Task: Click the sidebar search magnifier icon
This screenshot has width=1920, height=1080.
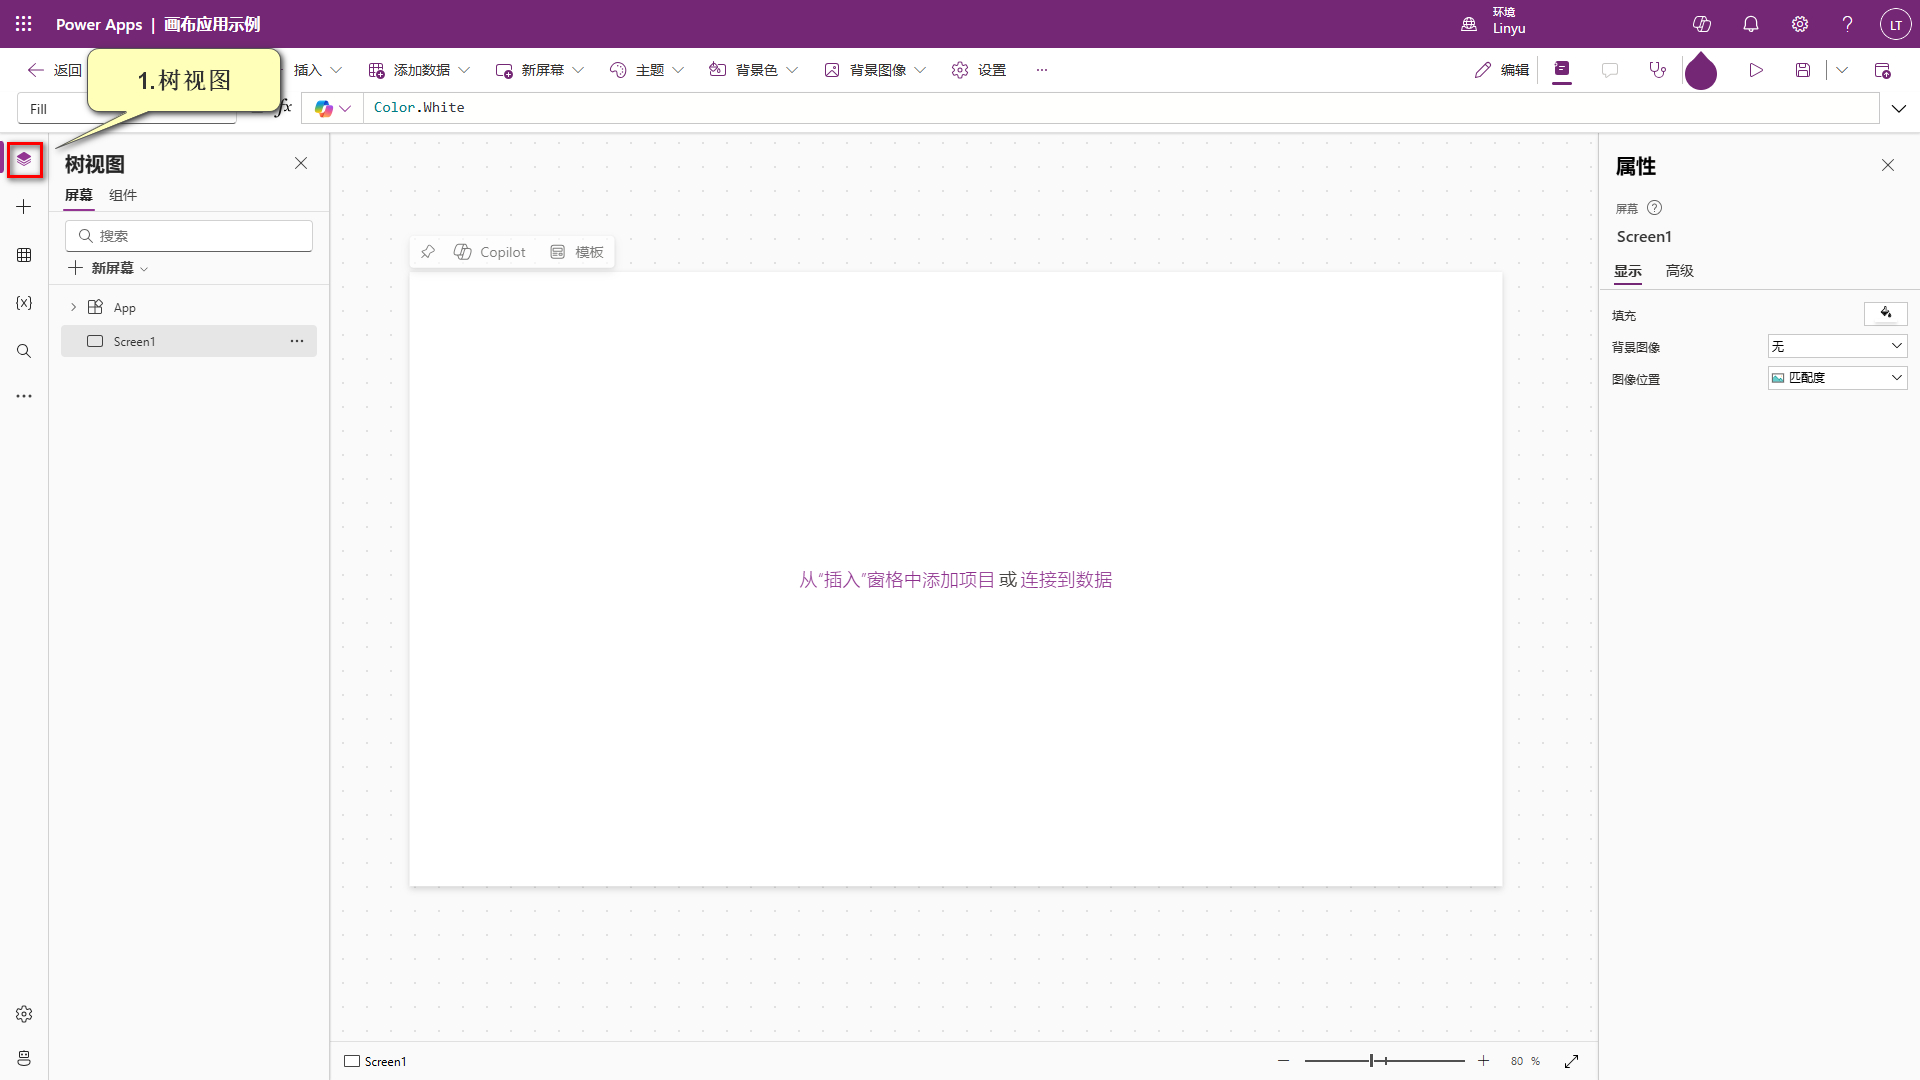Action: 24,351
